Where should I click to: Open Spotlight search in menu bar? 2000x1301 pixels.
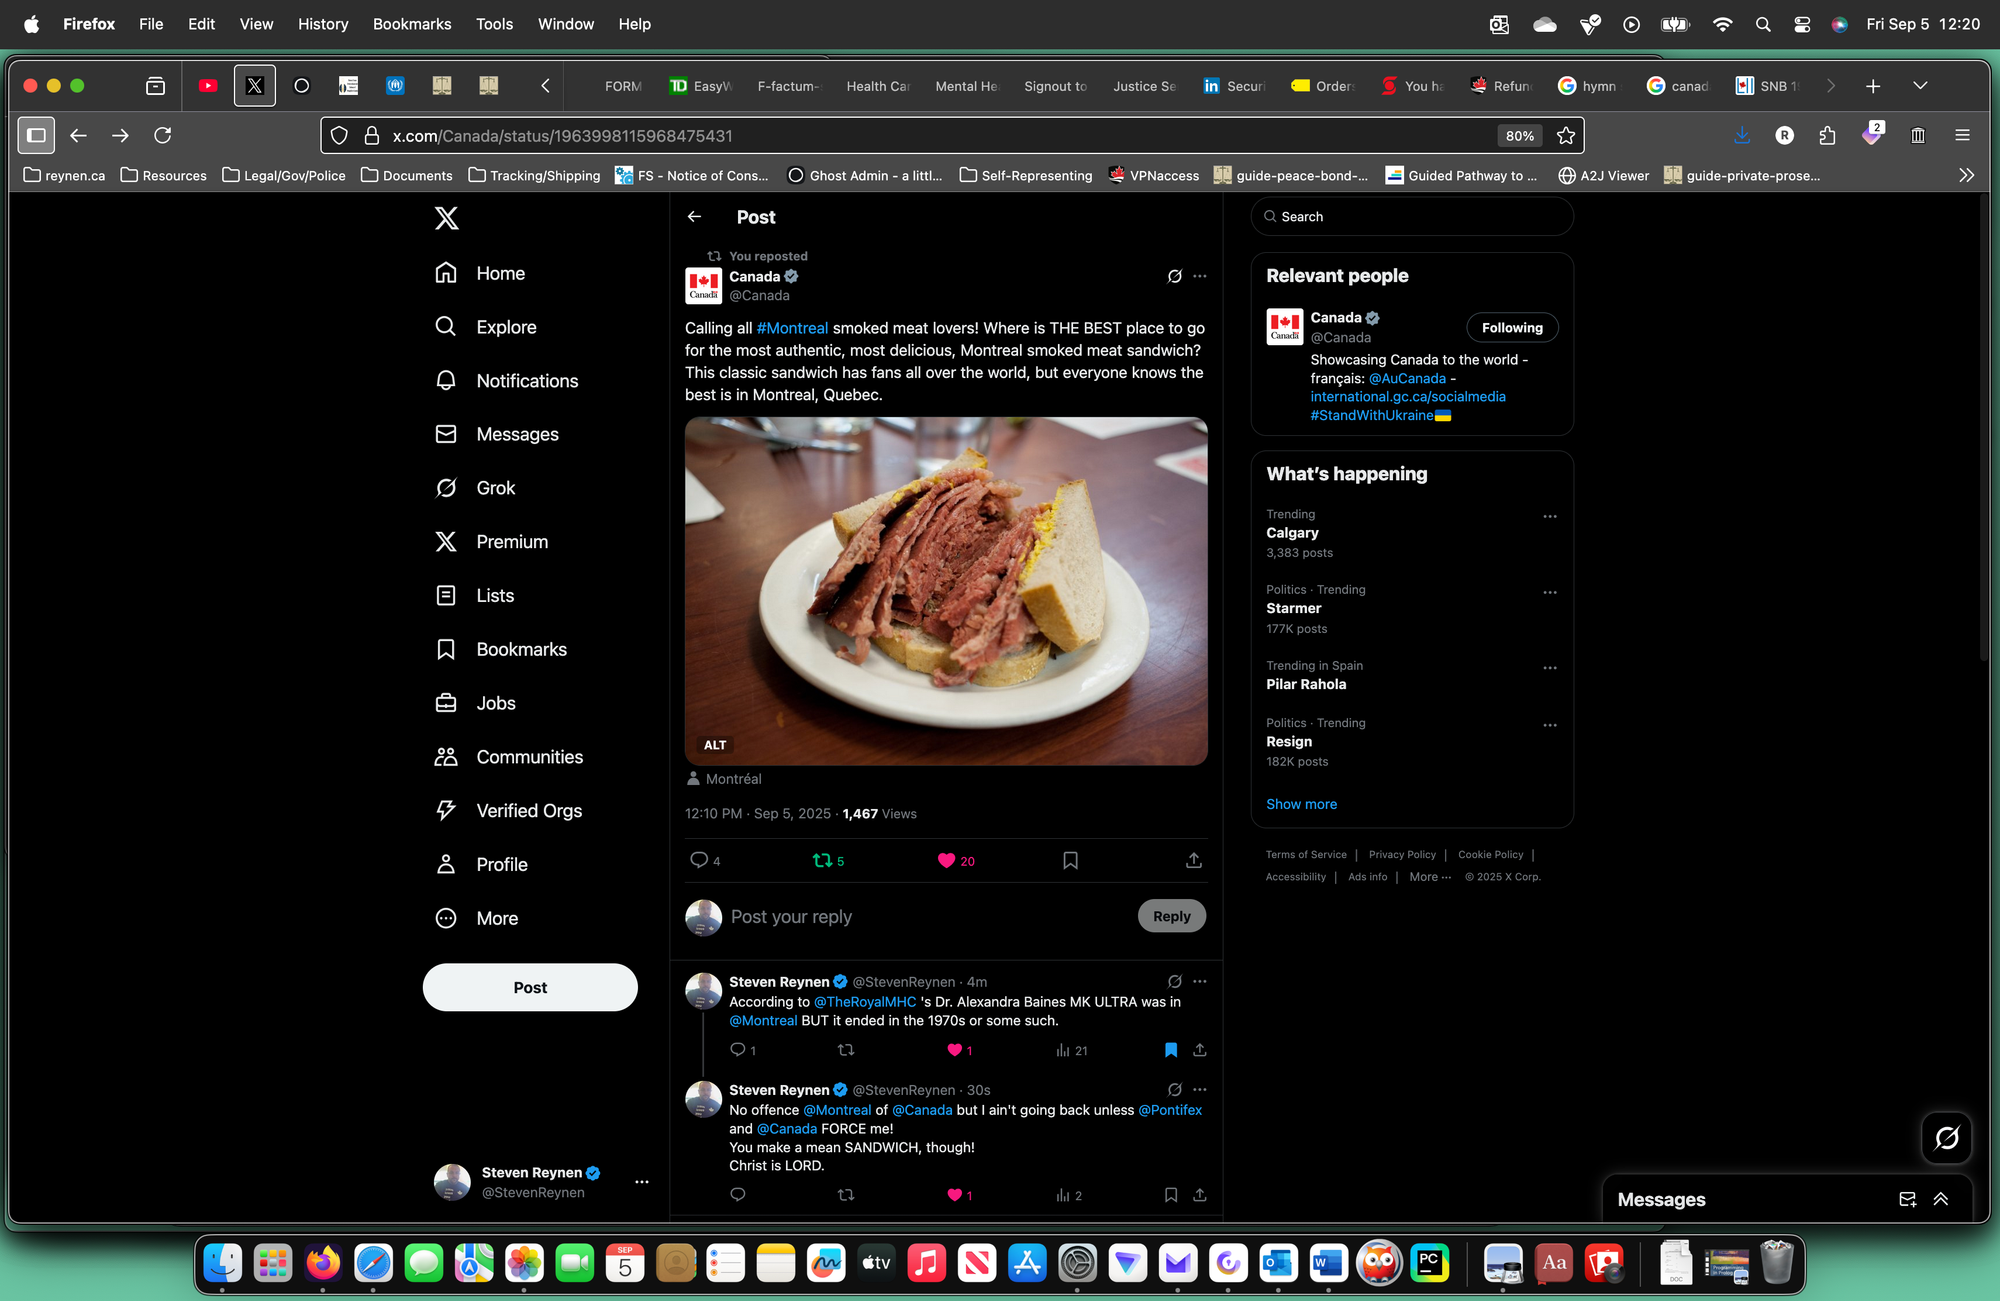click(x=1763, y=24)
